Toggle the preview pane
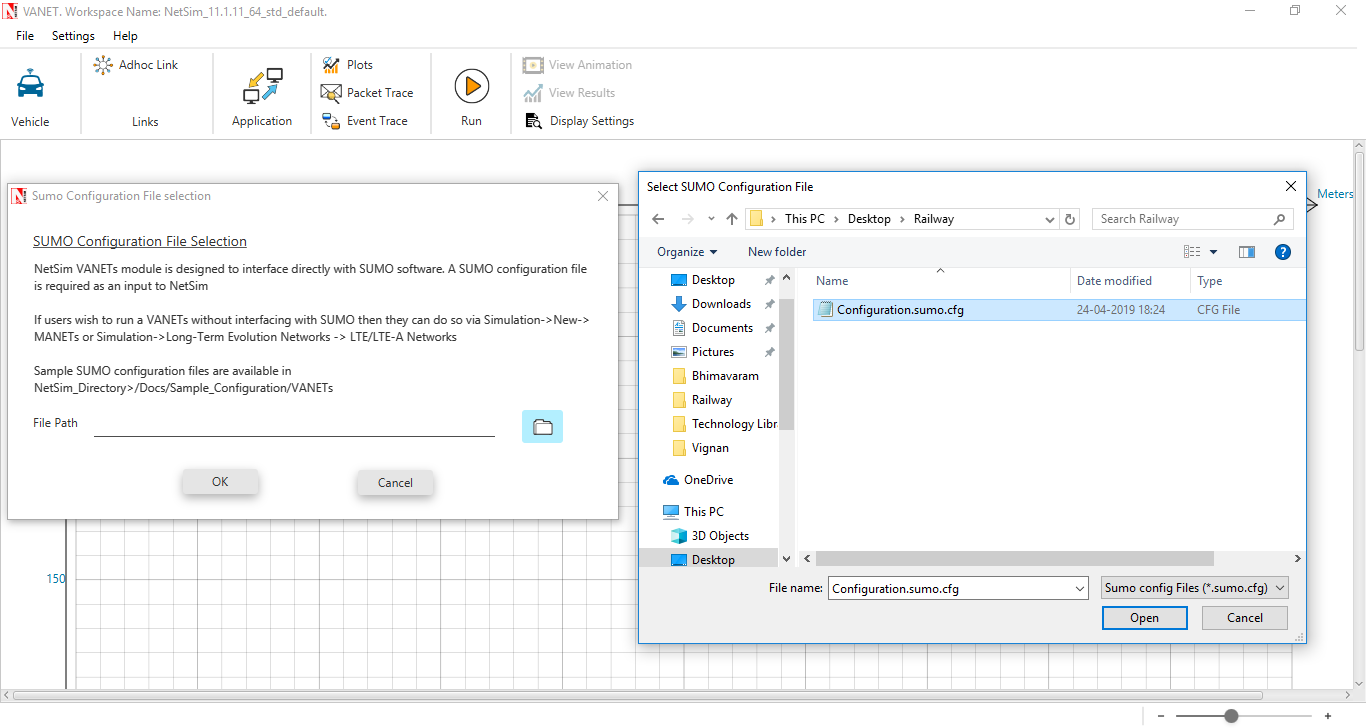This screenshot has height=728, width=1366. 1246,252
